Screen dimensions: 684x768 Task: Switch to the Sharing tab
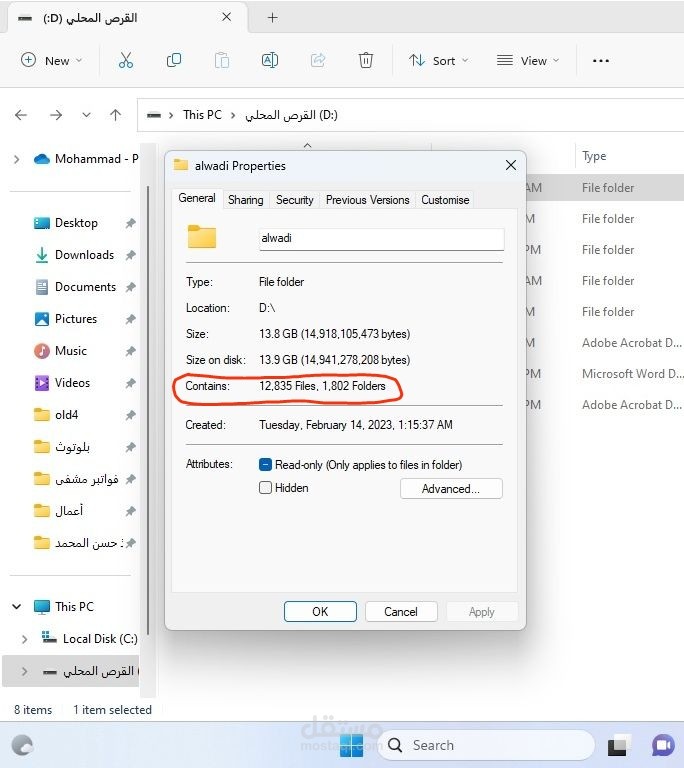[245, 200]
